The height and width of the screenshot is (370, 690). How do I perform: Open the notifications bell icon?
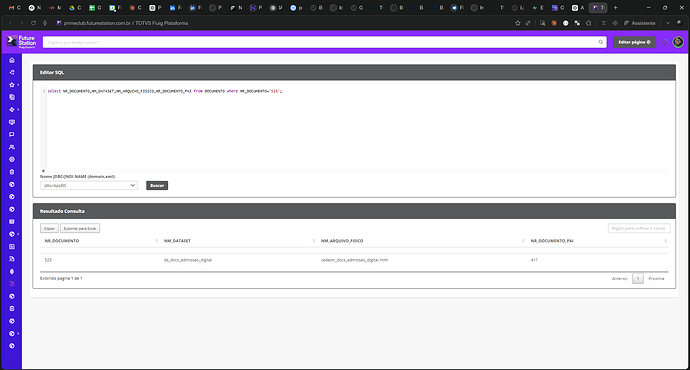pyautogui.click(x=664, y=42)
